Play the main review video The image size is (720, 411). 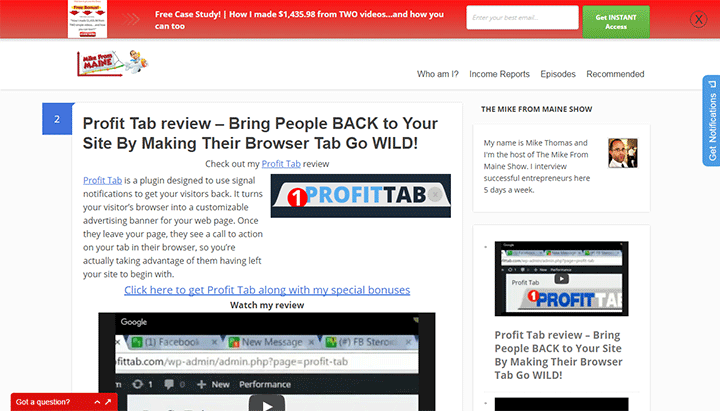point(267,403)
